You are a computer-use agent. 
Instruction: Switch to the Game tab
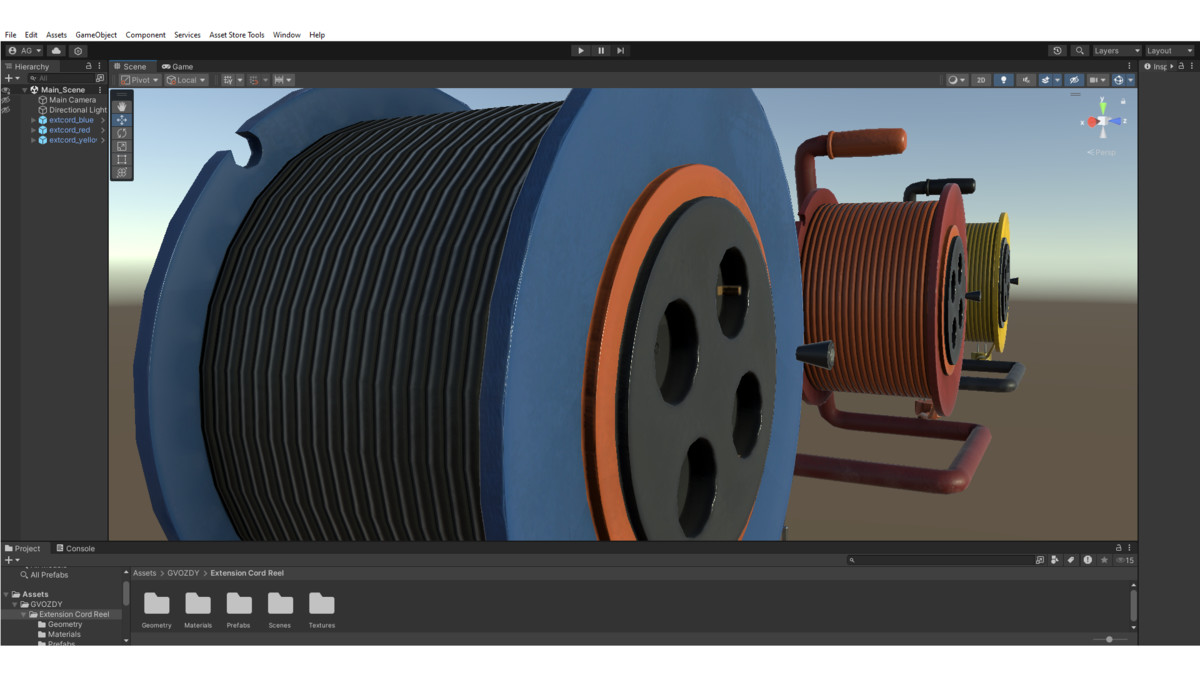click(x=177, y=67)
